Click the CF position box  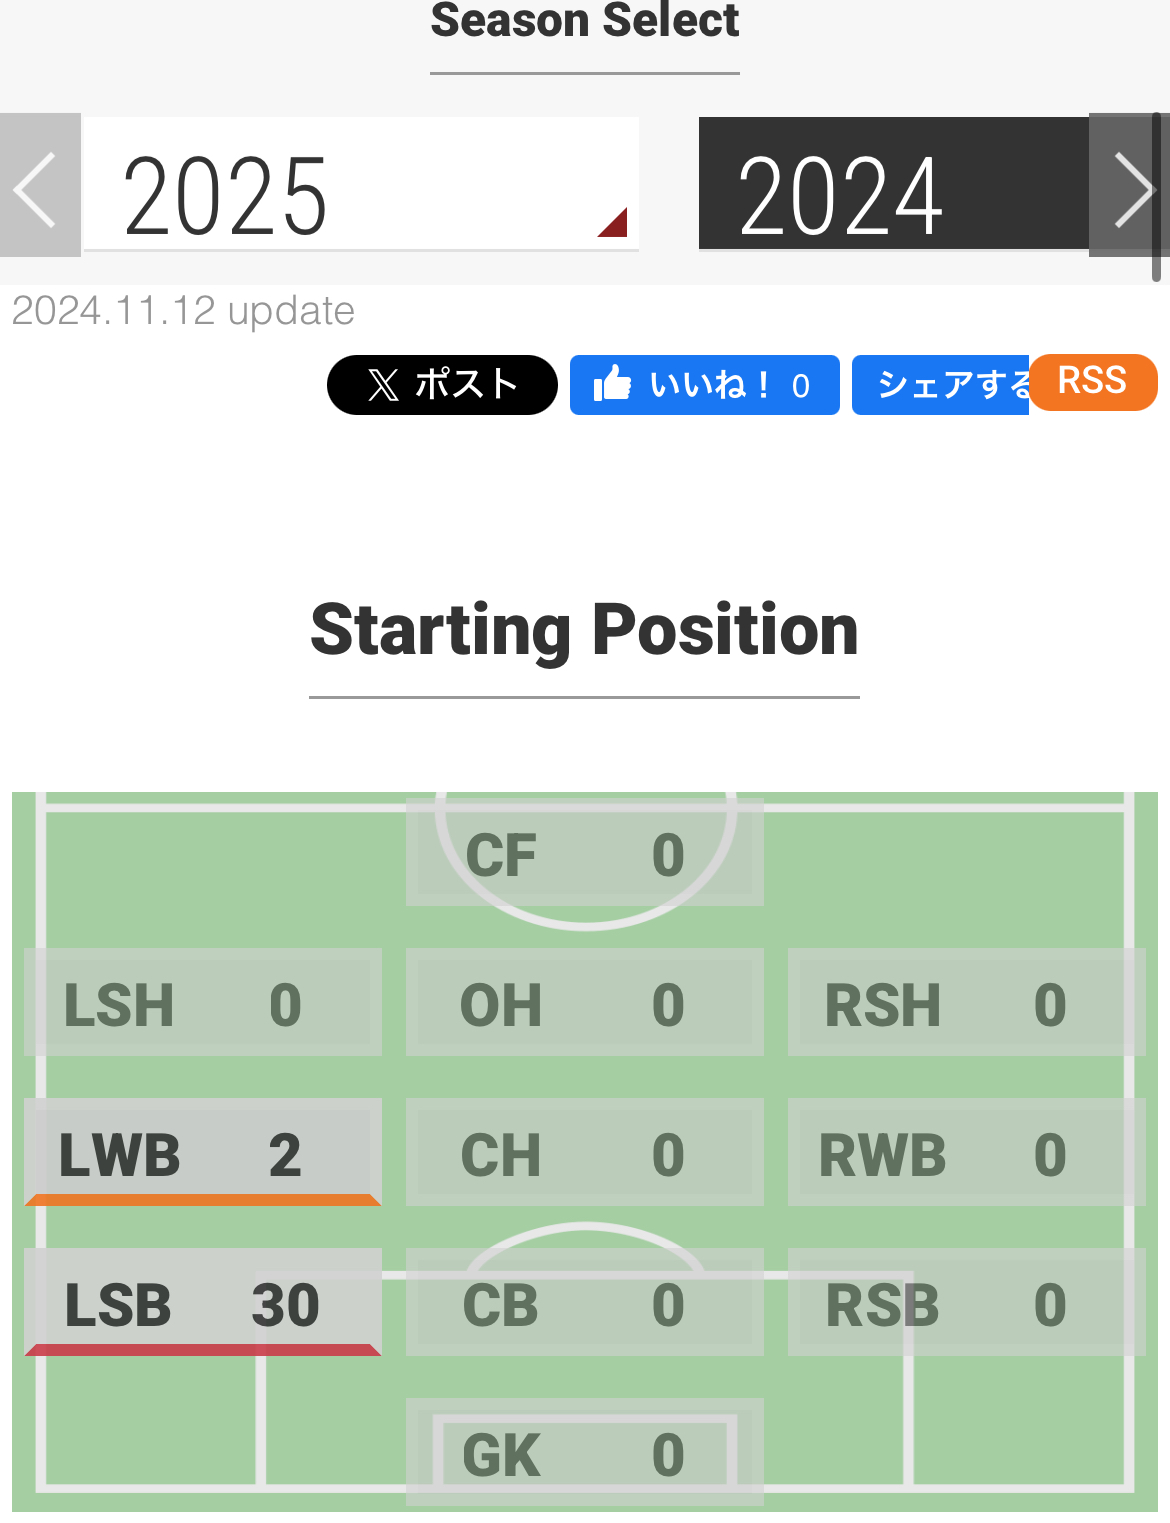584,855
